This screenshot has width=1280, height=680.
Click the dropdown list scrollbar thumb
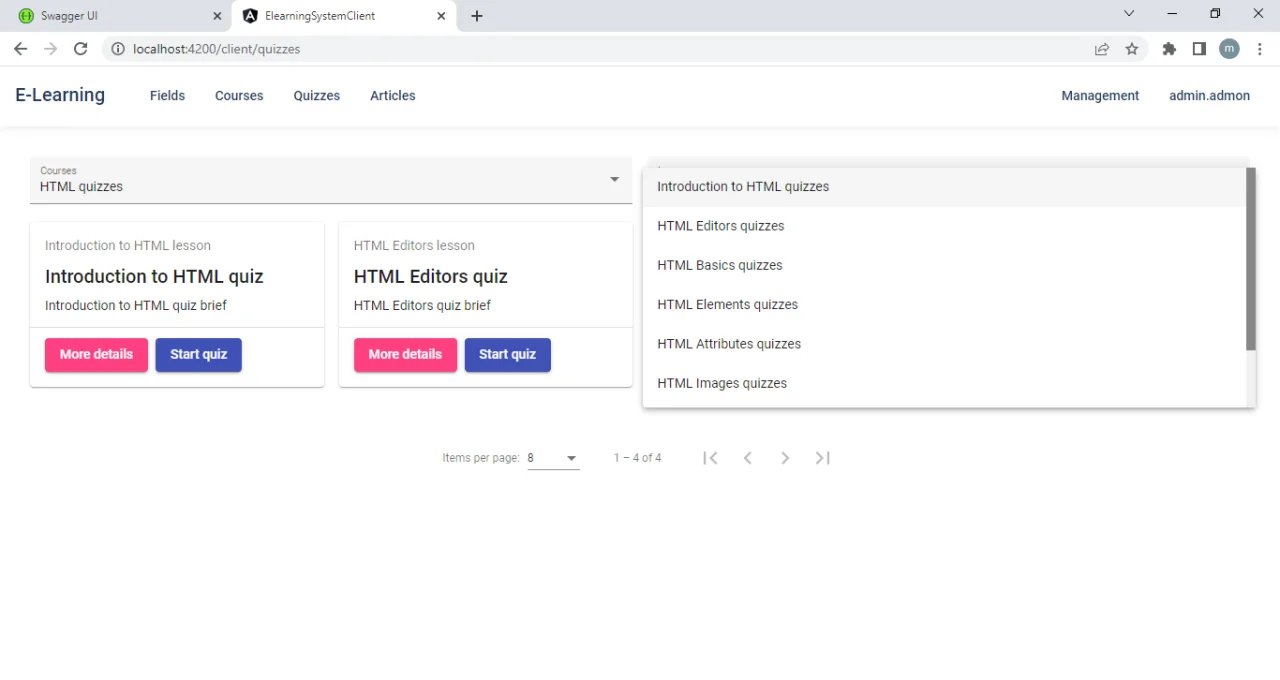pos(1250,259)
